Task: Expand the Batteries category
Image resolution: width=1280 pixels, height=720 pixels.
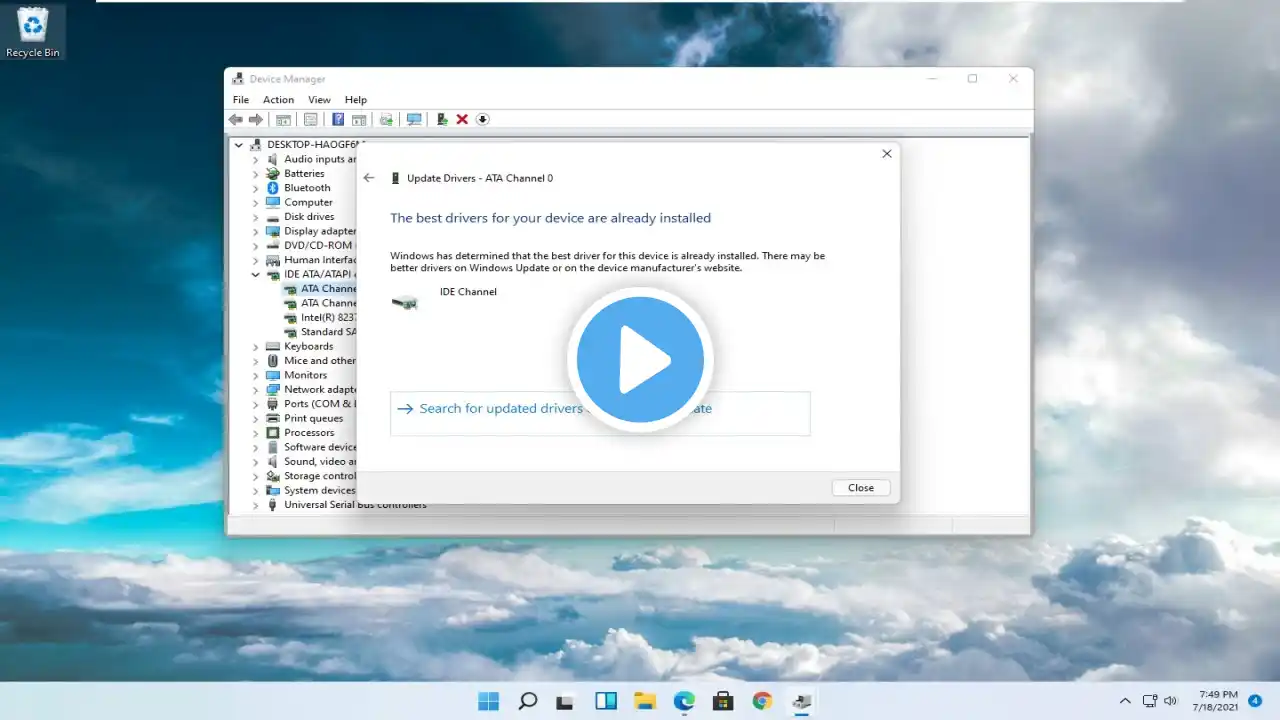Action: coord(256,174)
